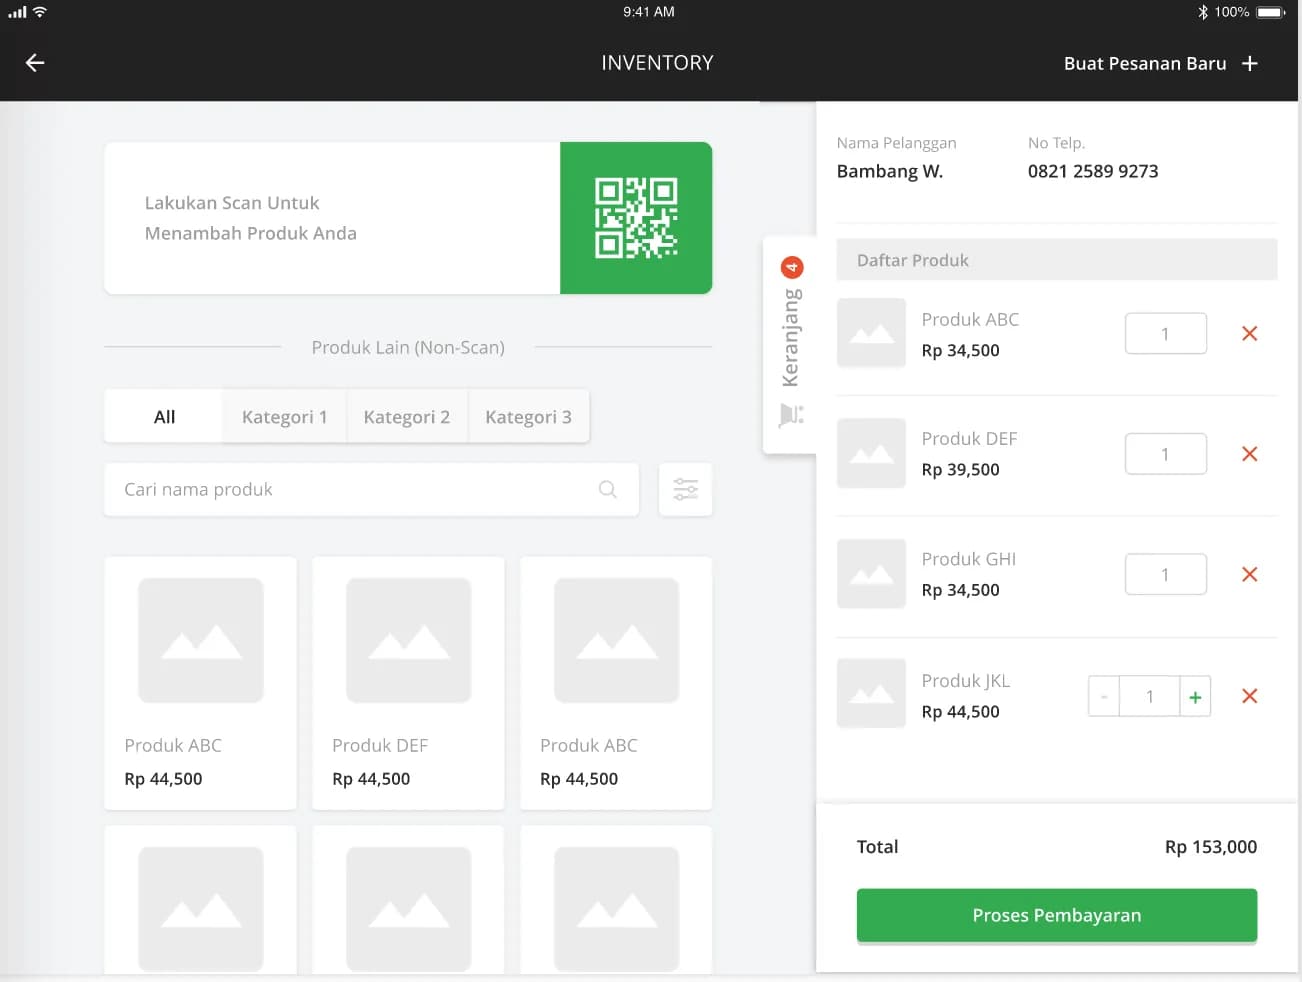Edit quantity value for Produk JKL
The width and height of the screenshot is (1302, 982).
1150,697
